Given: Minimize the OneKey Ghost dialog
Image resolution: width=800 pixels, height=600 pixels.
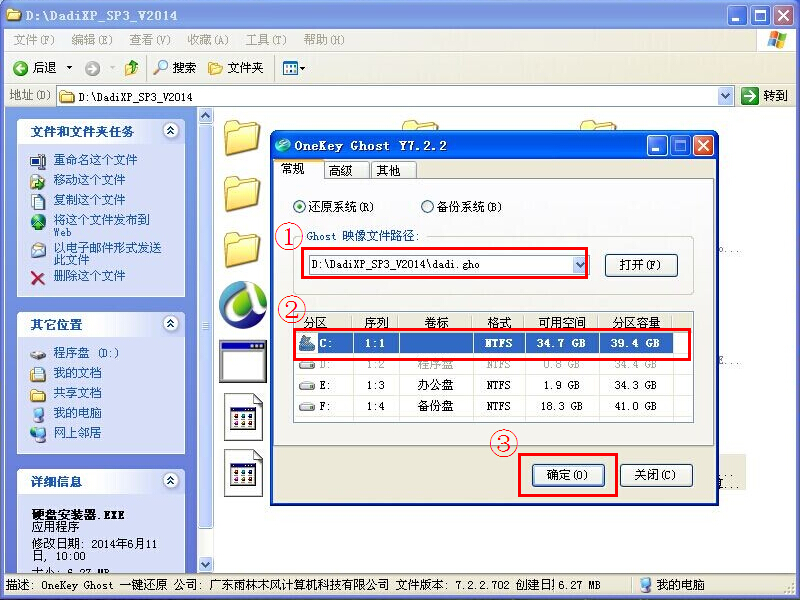Looking at the screenshot, I should click(657, 146).
